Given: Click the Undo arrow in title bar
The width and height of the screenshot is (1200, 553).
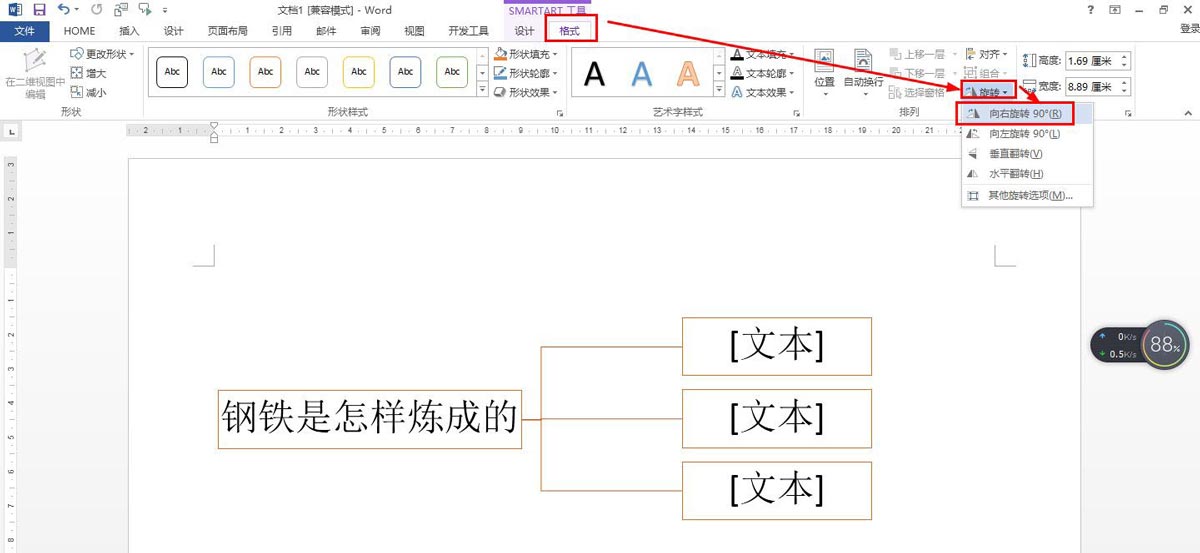Looking at the screenshot, I should tap(64, 10).
